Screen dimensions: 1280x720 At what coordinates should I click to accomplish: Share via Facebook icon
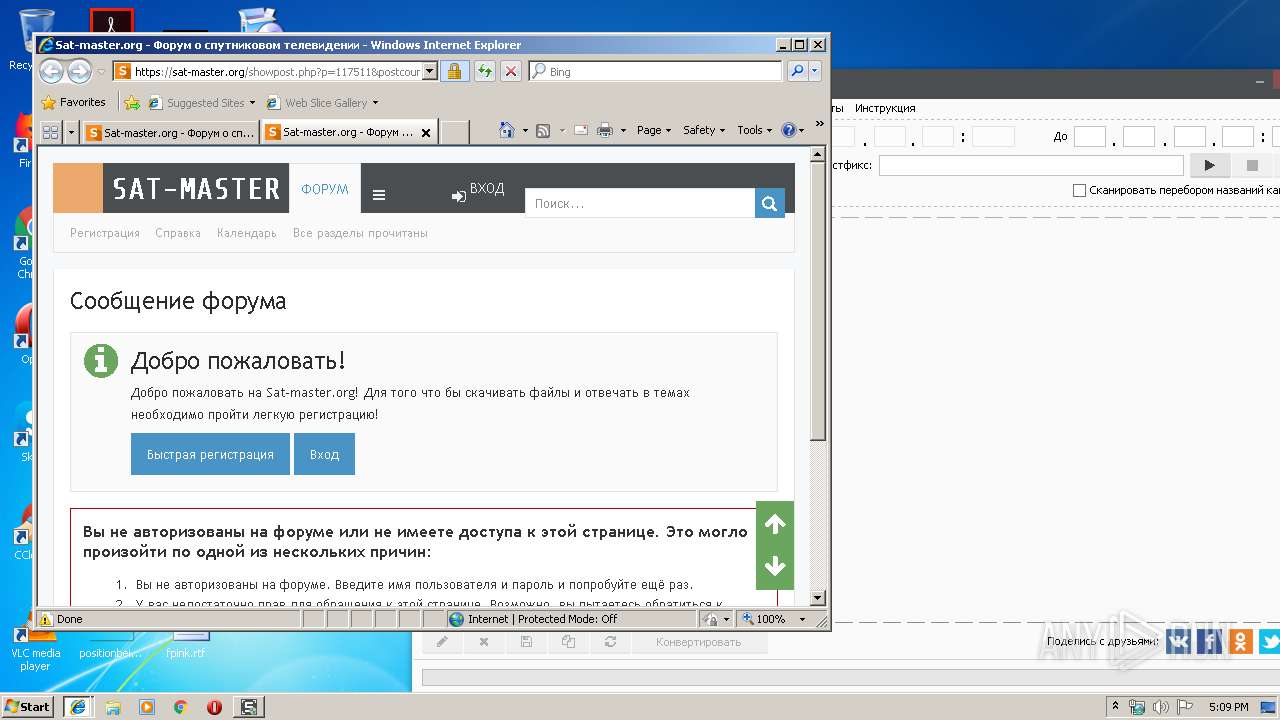pos(1210,641)
